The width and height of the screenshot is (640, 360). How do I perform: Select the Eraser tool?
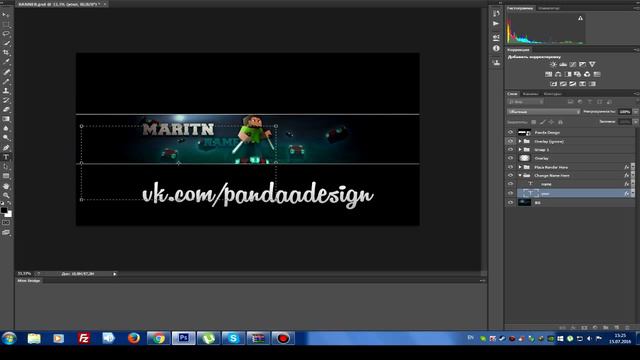point(6,110)
